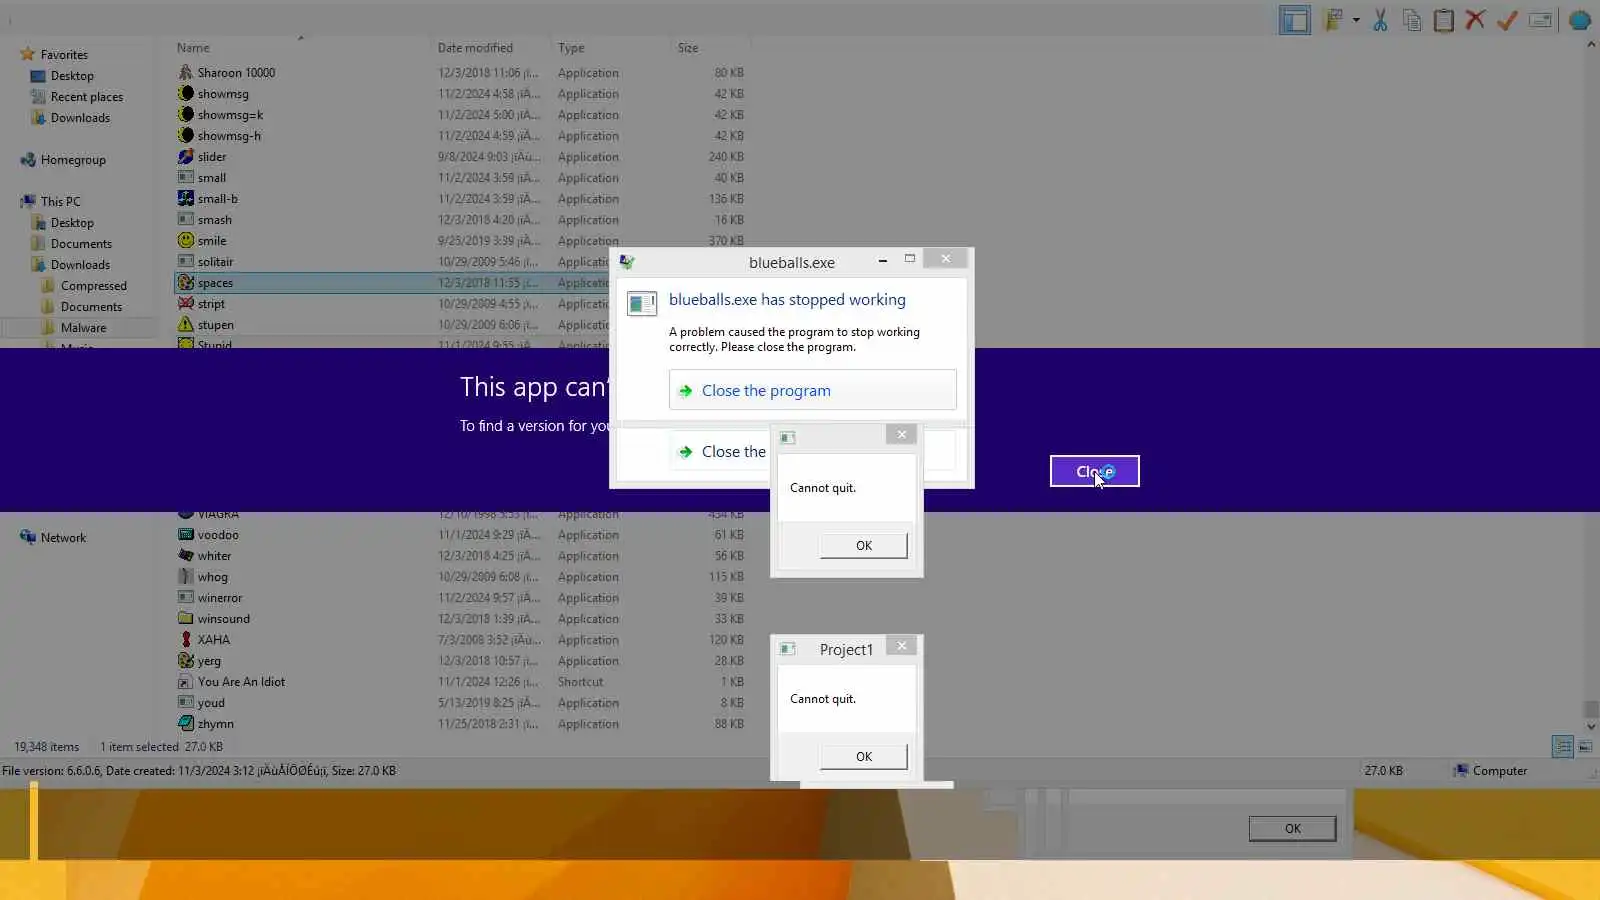Sort by the Size column header

(688, 48)
